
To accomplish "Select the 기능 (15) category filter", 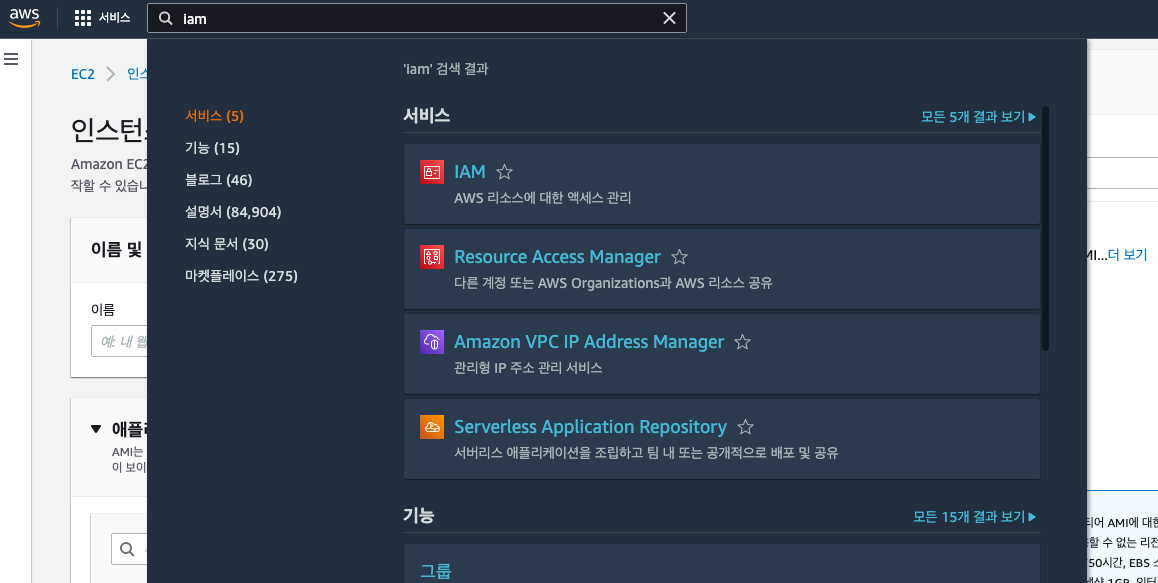I will pos(213,148).
